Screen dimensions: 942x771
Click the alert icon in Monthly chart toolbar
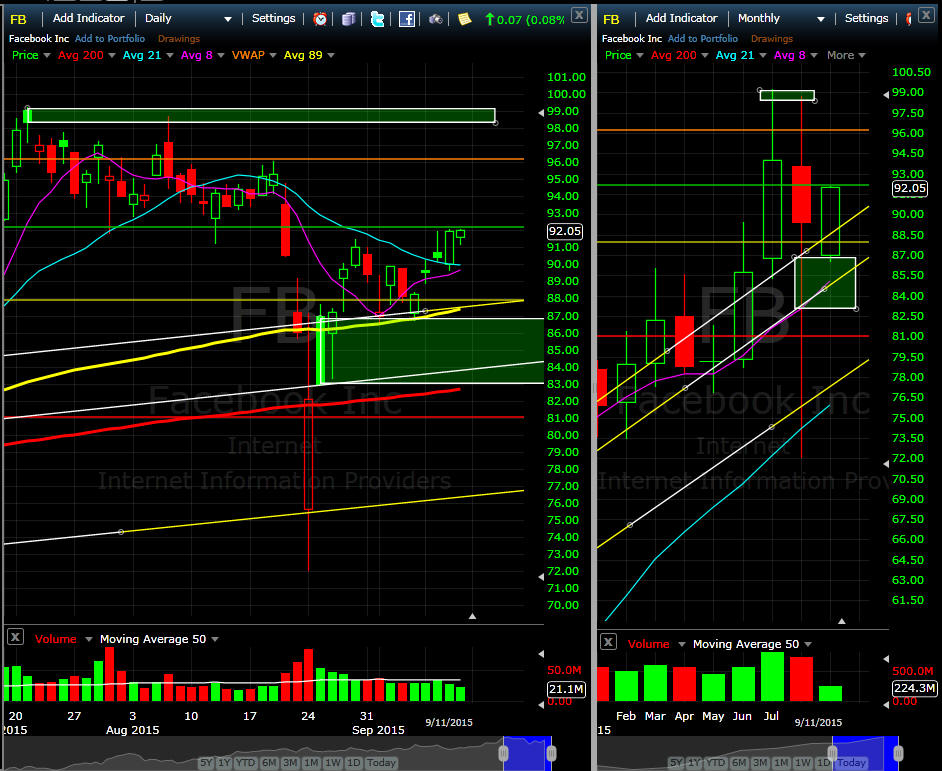pyautogui.click(x=908, y=19)
